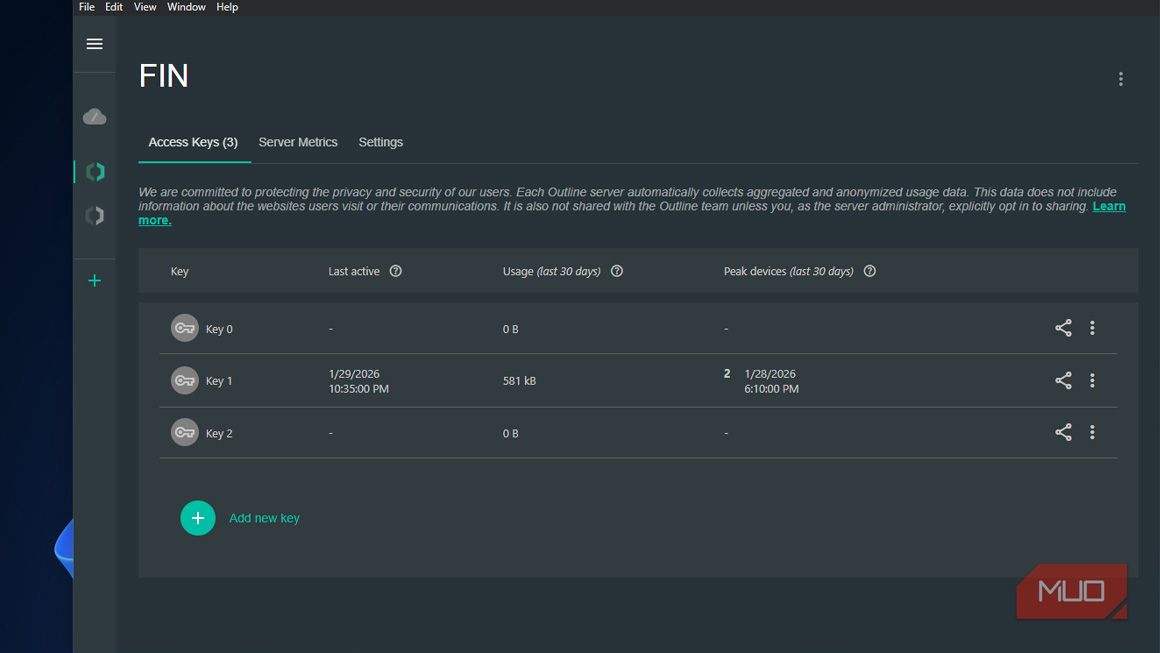The image size is (1160, 653).
Task: Click the Key 1 name label
Action: point(219,381)
